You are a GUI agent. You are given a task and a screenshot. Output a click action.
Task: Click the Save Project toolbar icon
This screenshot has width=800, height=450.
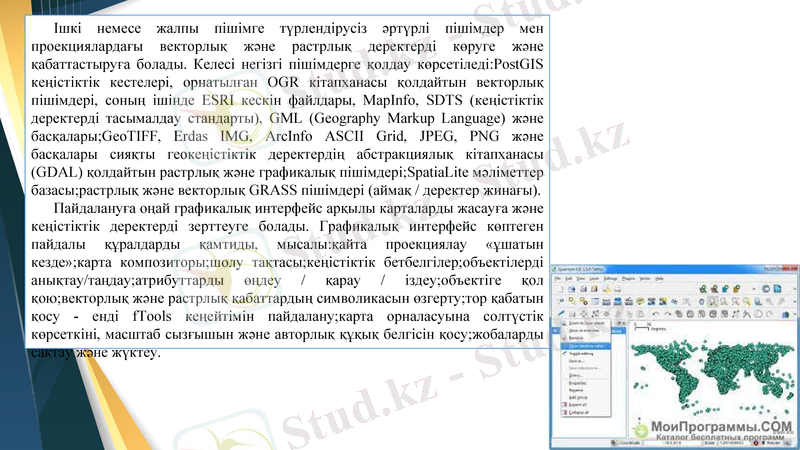[x=583, y=289]
